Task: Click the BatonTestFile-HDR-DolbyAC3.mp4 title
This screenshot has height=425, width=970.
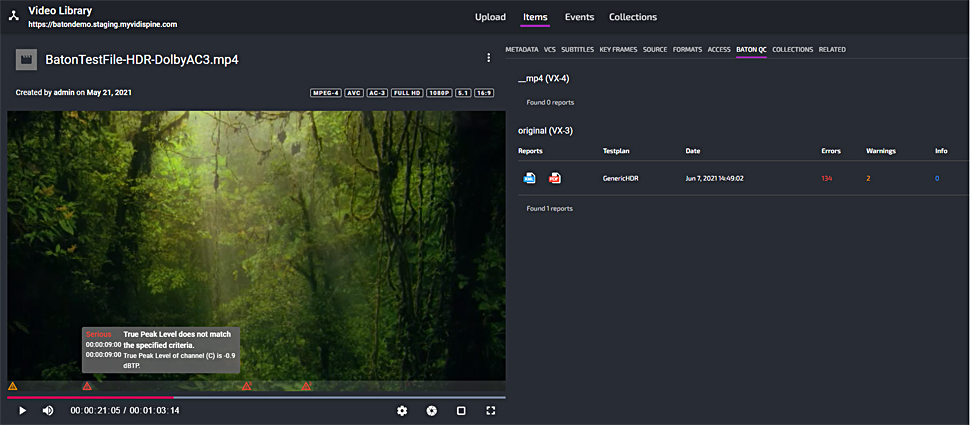Action: 142,59
